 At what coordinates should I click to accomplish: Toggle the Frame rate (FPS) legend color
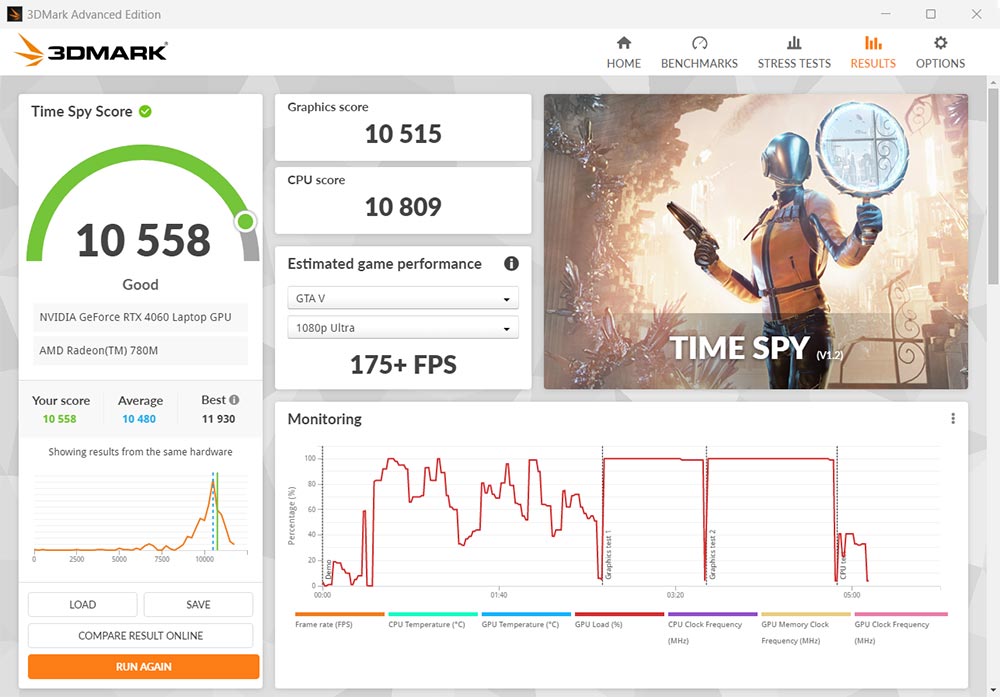[339, 614]
